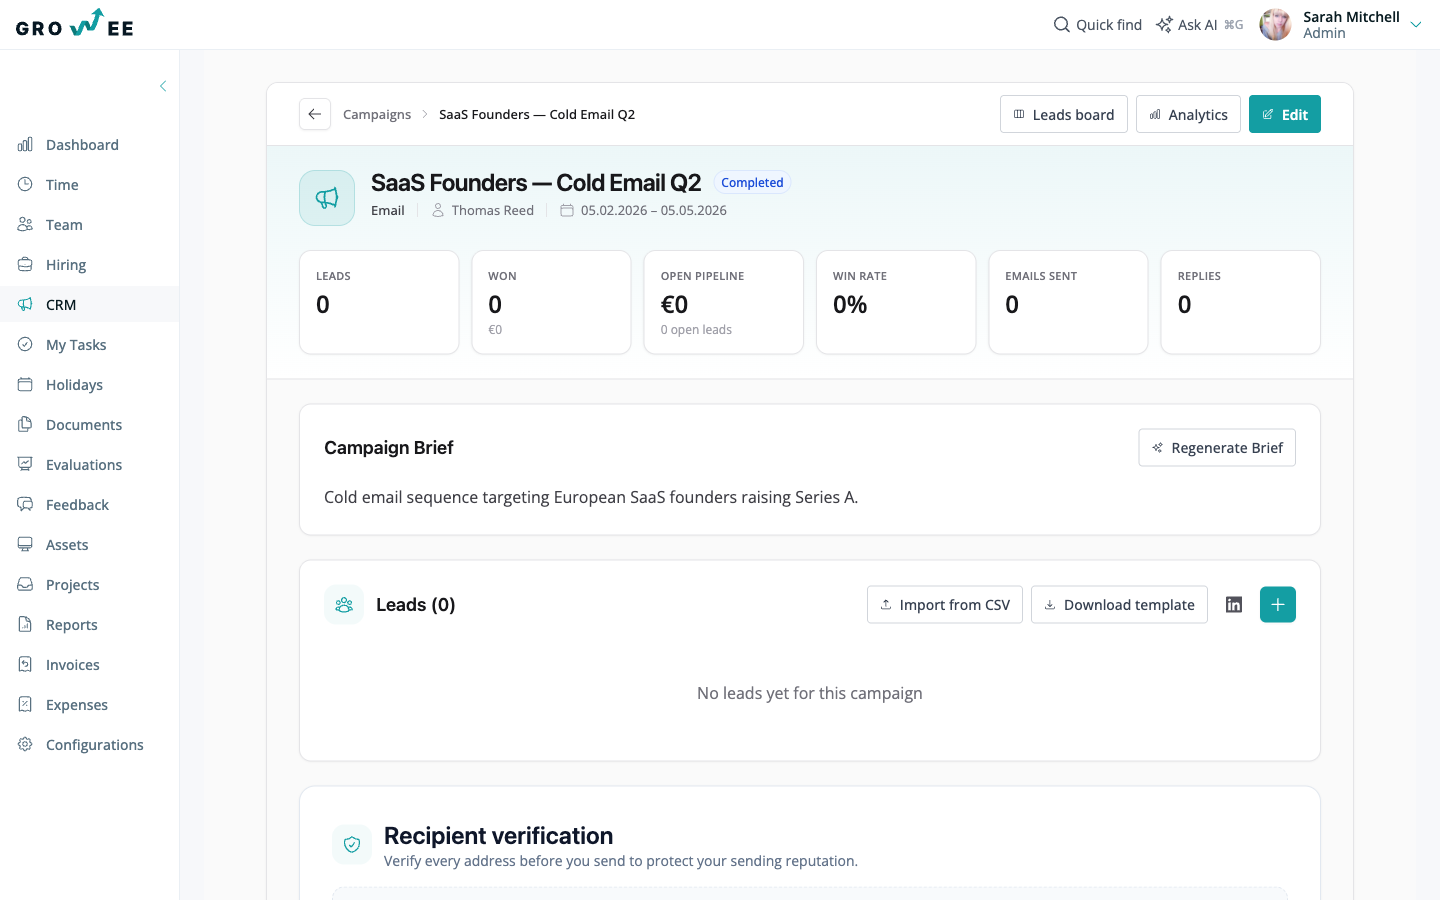
Task: Click the Edit campaign button
Action: tap(1285, 114)
